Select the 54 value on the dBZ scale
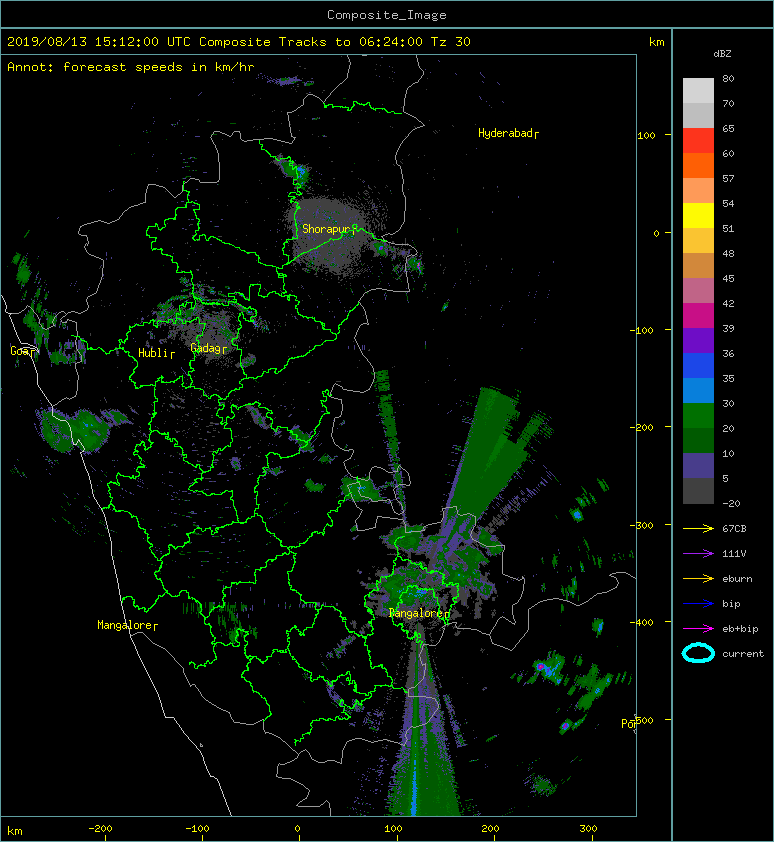774x842 pixels. (x=728, y=204)
